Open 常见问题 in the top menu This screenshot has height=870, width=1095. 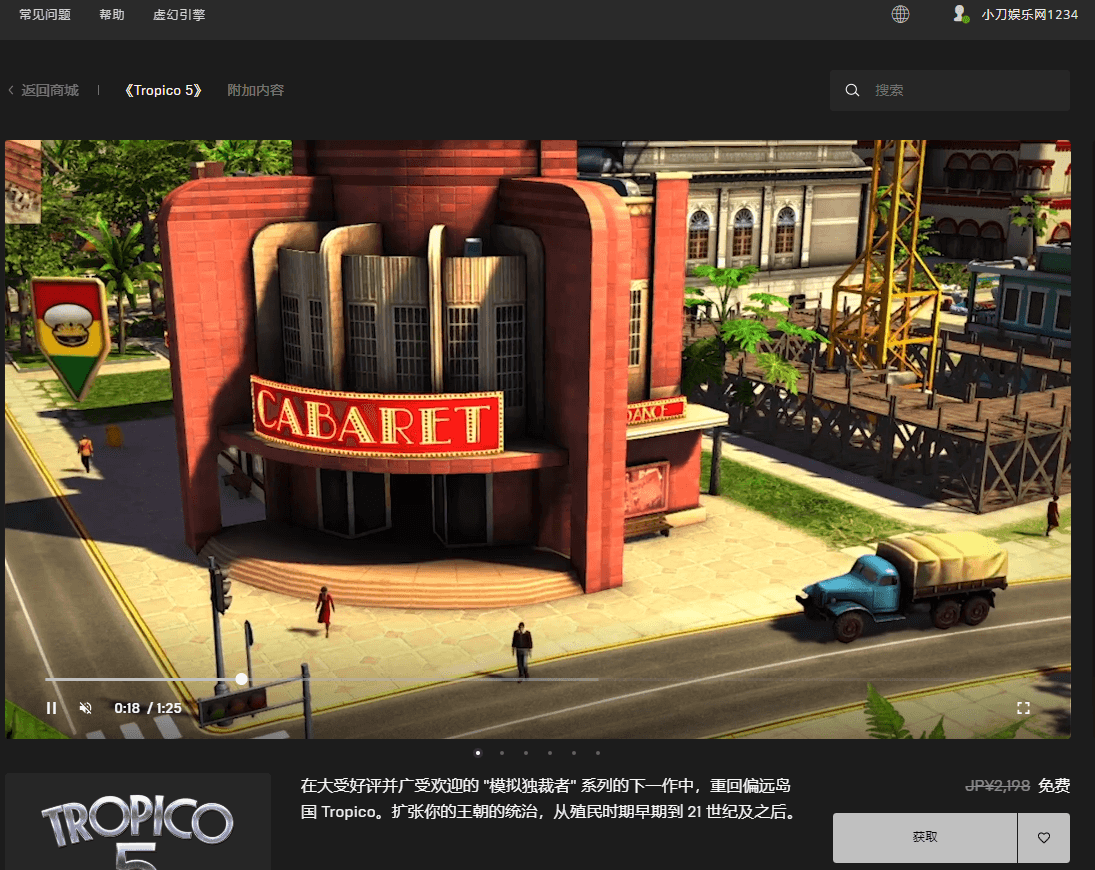tap(45, 15)
